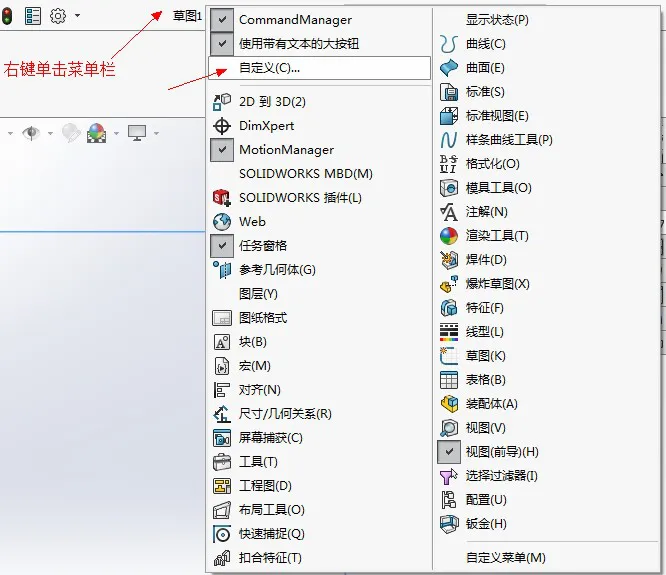Image resolution: width=666 pixels, height=575 pixels.
Task: Click the edit appearance sphere icon
Action: point(71,133)
